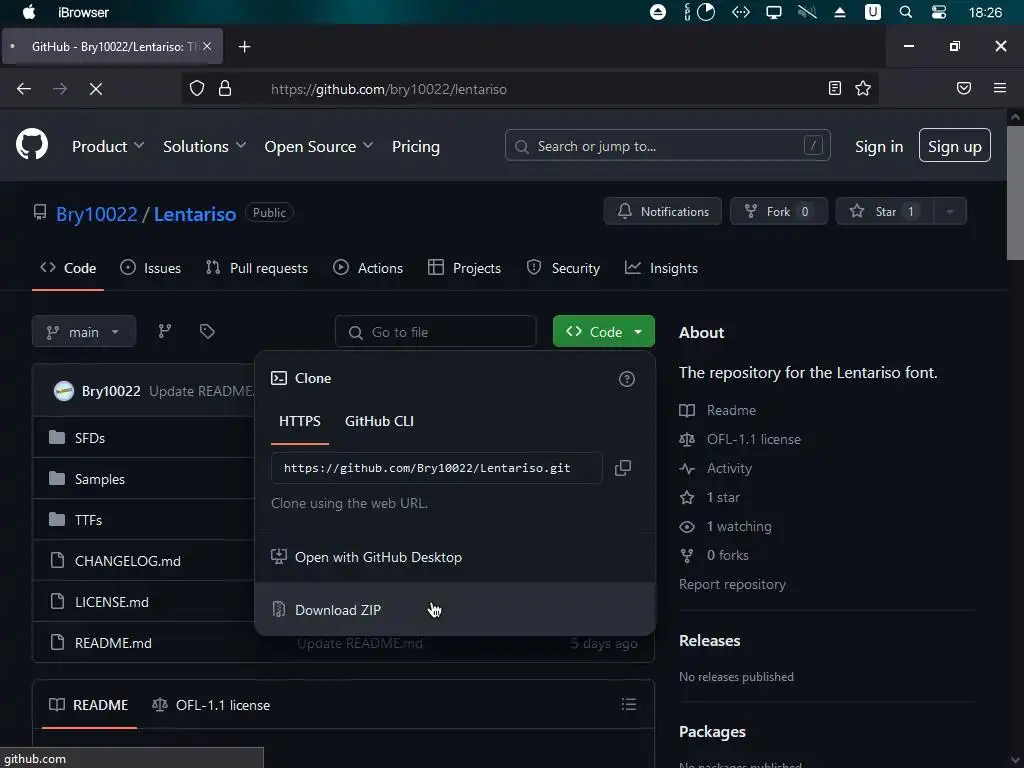Click Report repository
Screen dimensions: 1024x768
732,584
